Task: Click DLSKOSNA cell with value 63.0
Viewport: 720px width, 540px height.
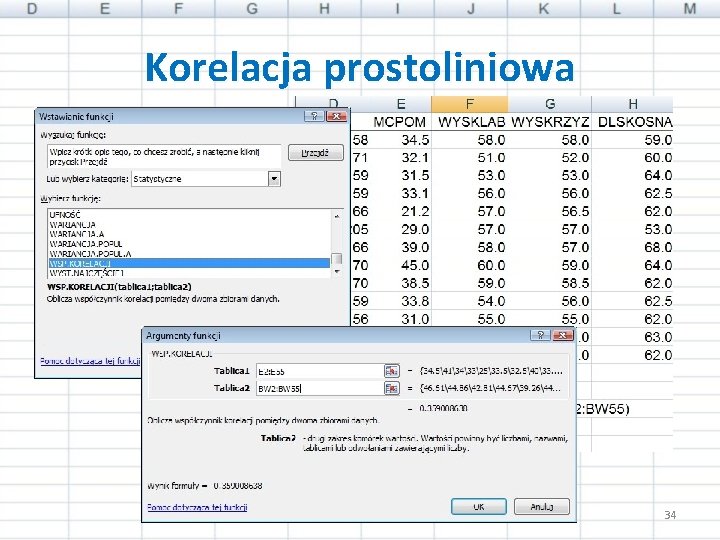Action: coord(633,337)
